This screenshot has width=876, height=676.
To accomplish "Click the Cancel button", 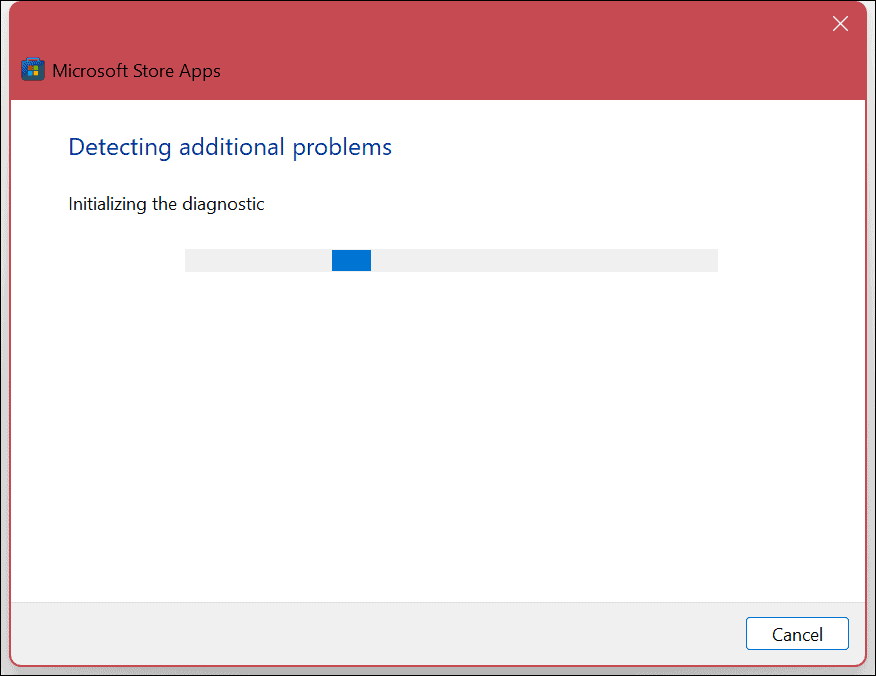I will pos(797,634).
